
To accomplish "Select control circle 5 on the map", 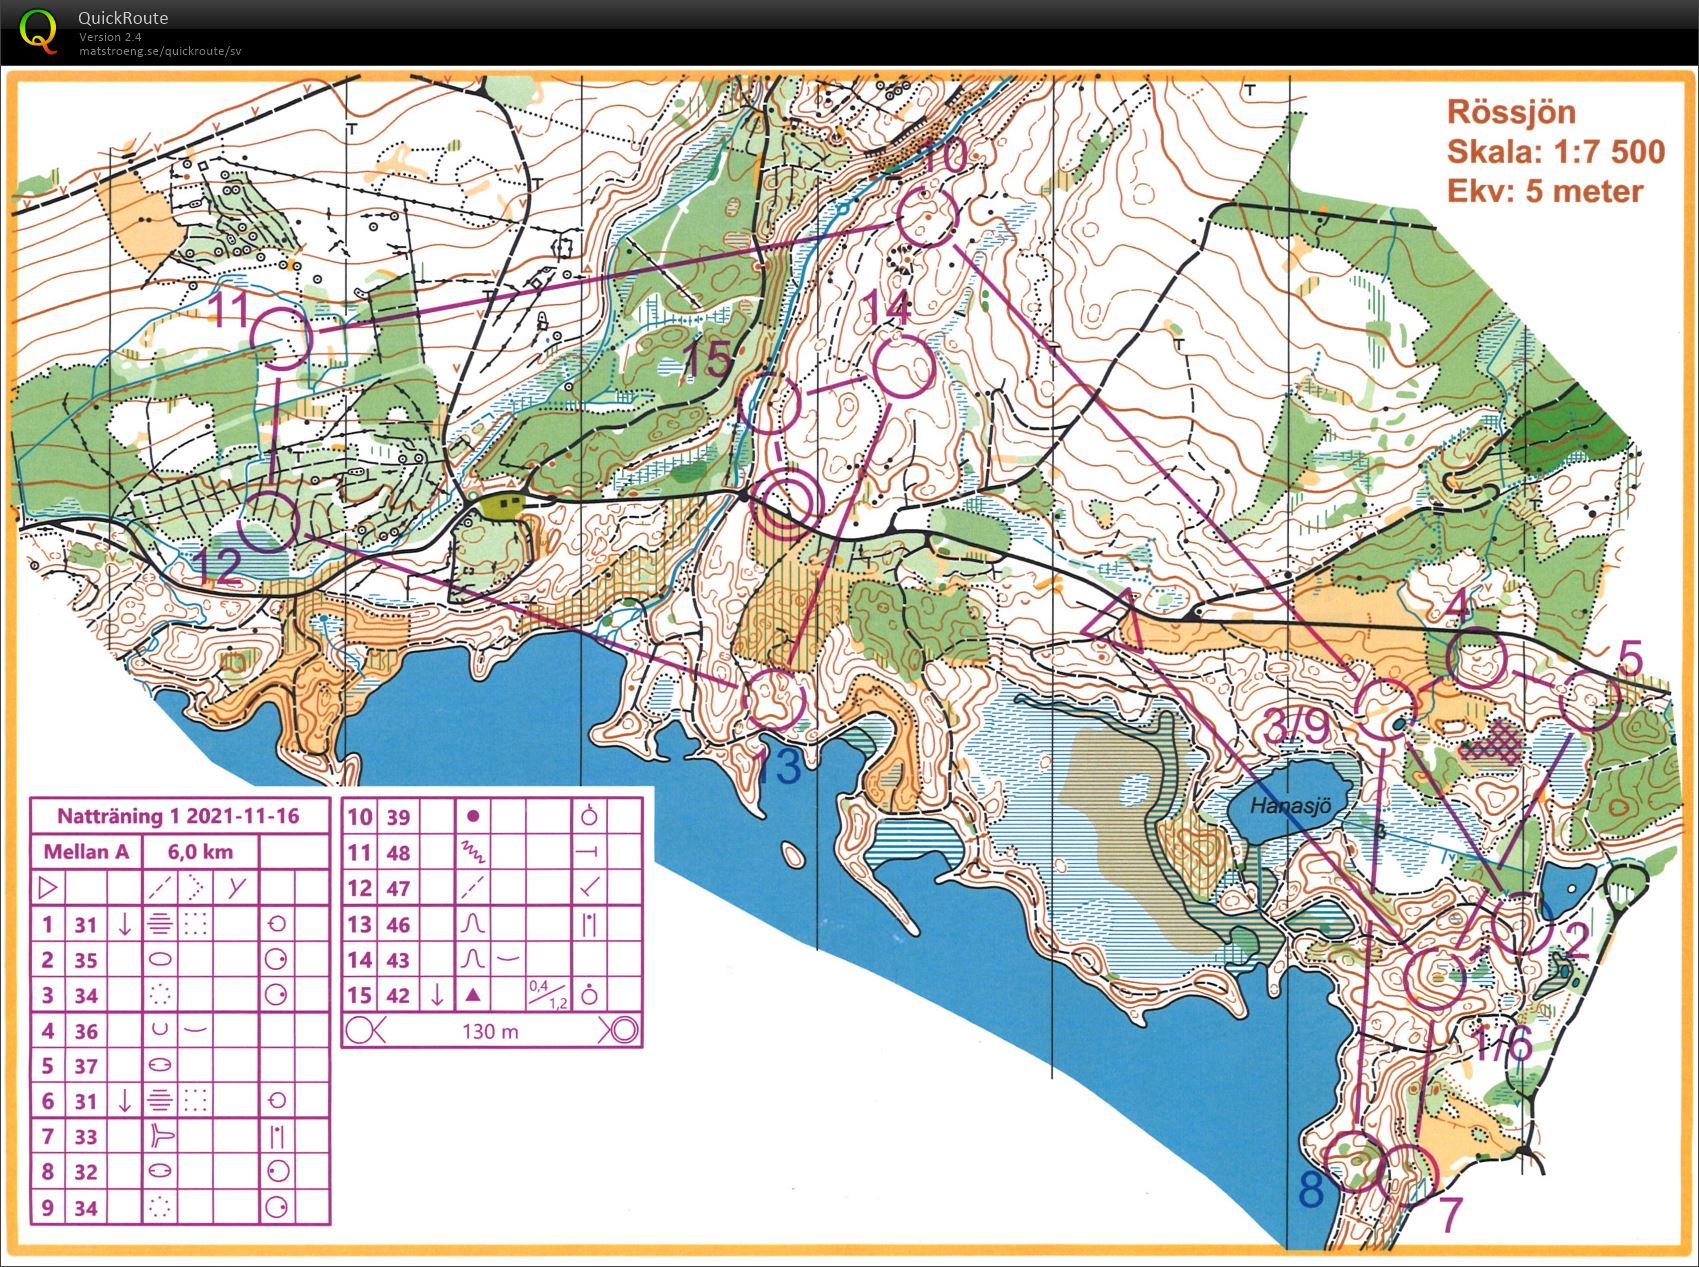I will point(1590,701).
